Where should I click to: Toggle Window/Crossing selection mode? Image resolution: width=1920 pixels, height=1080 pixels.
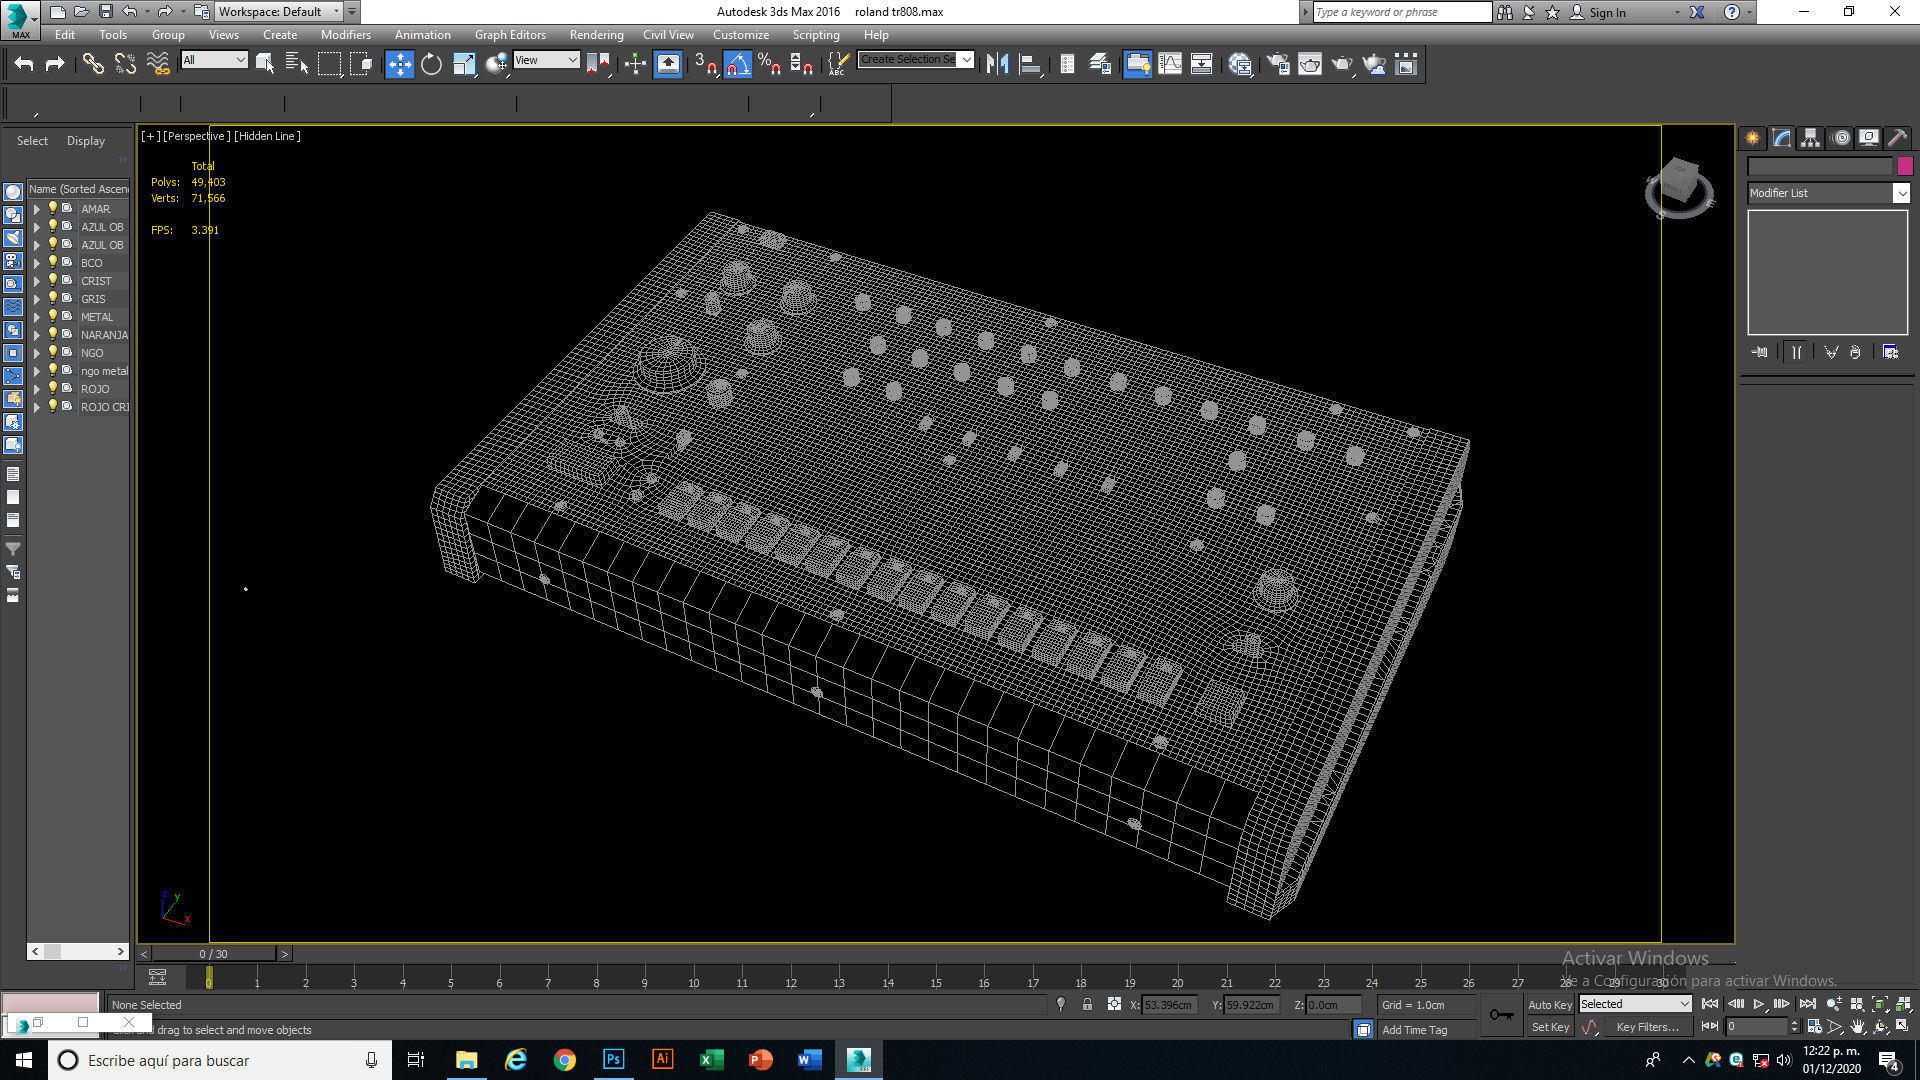[x=361, y=64]
